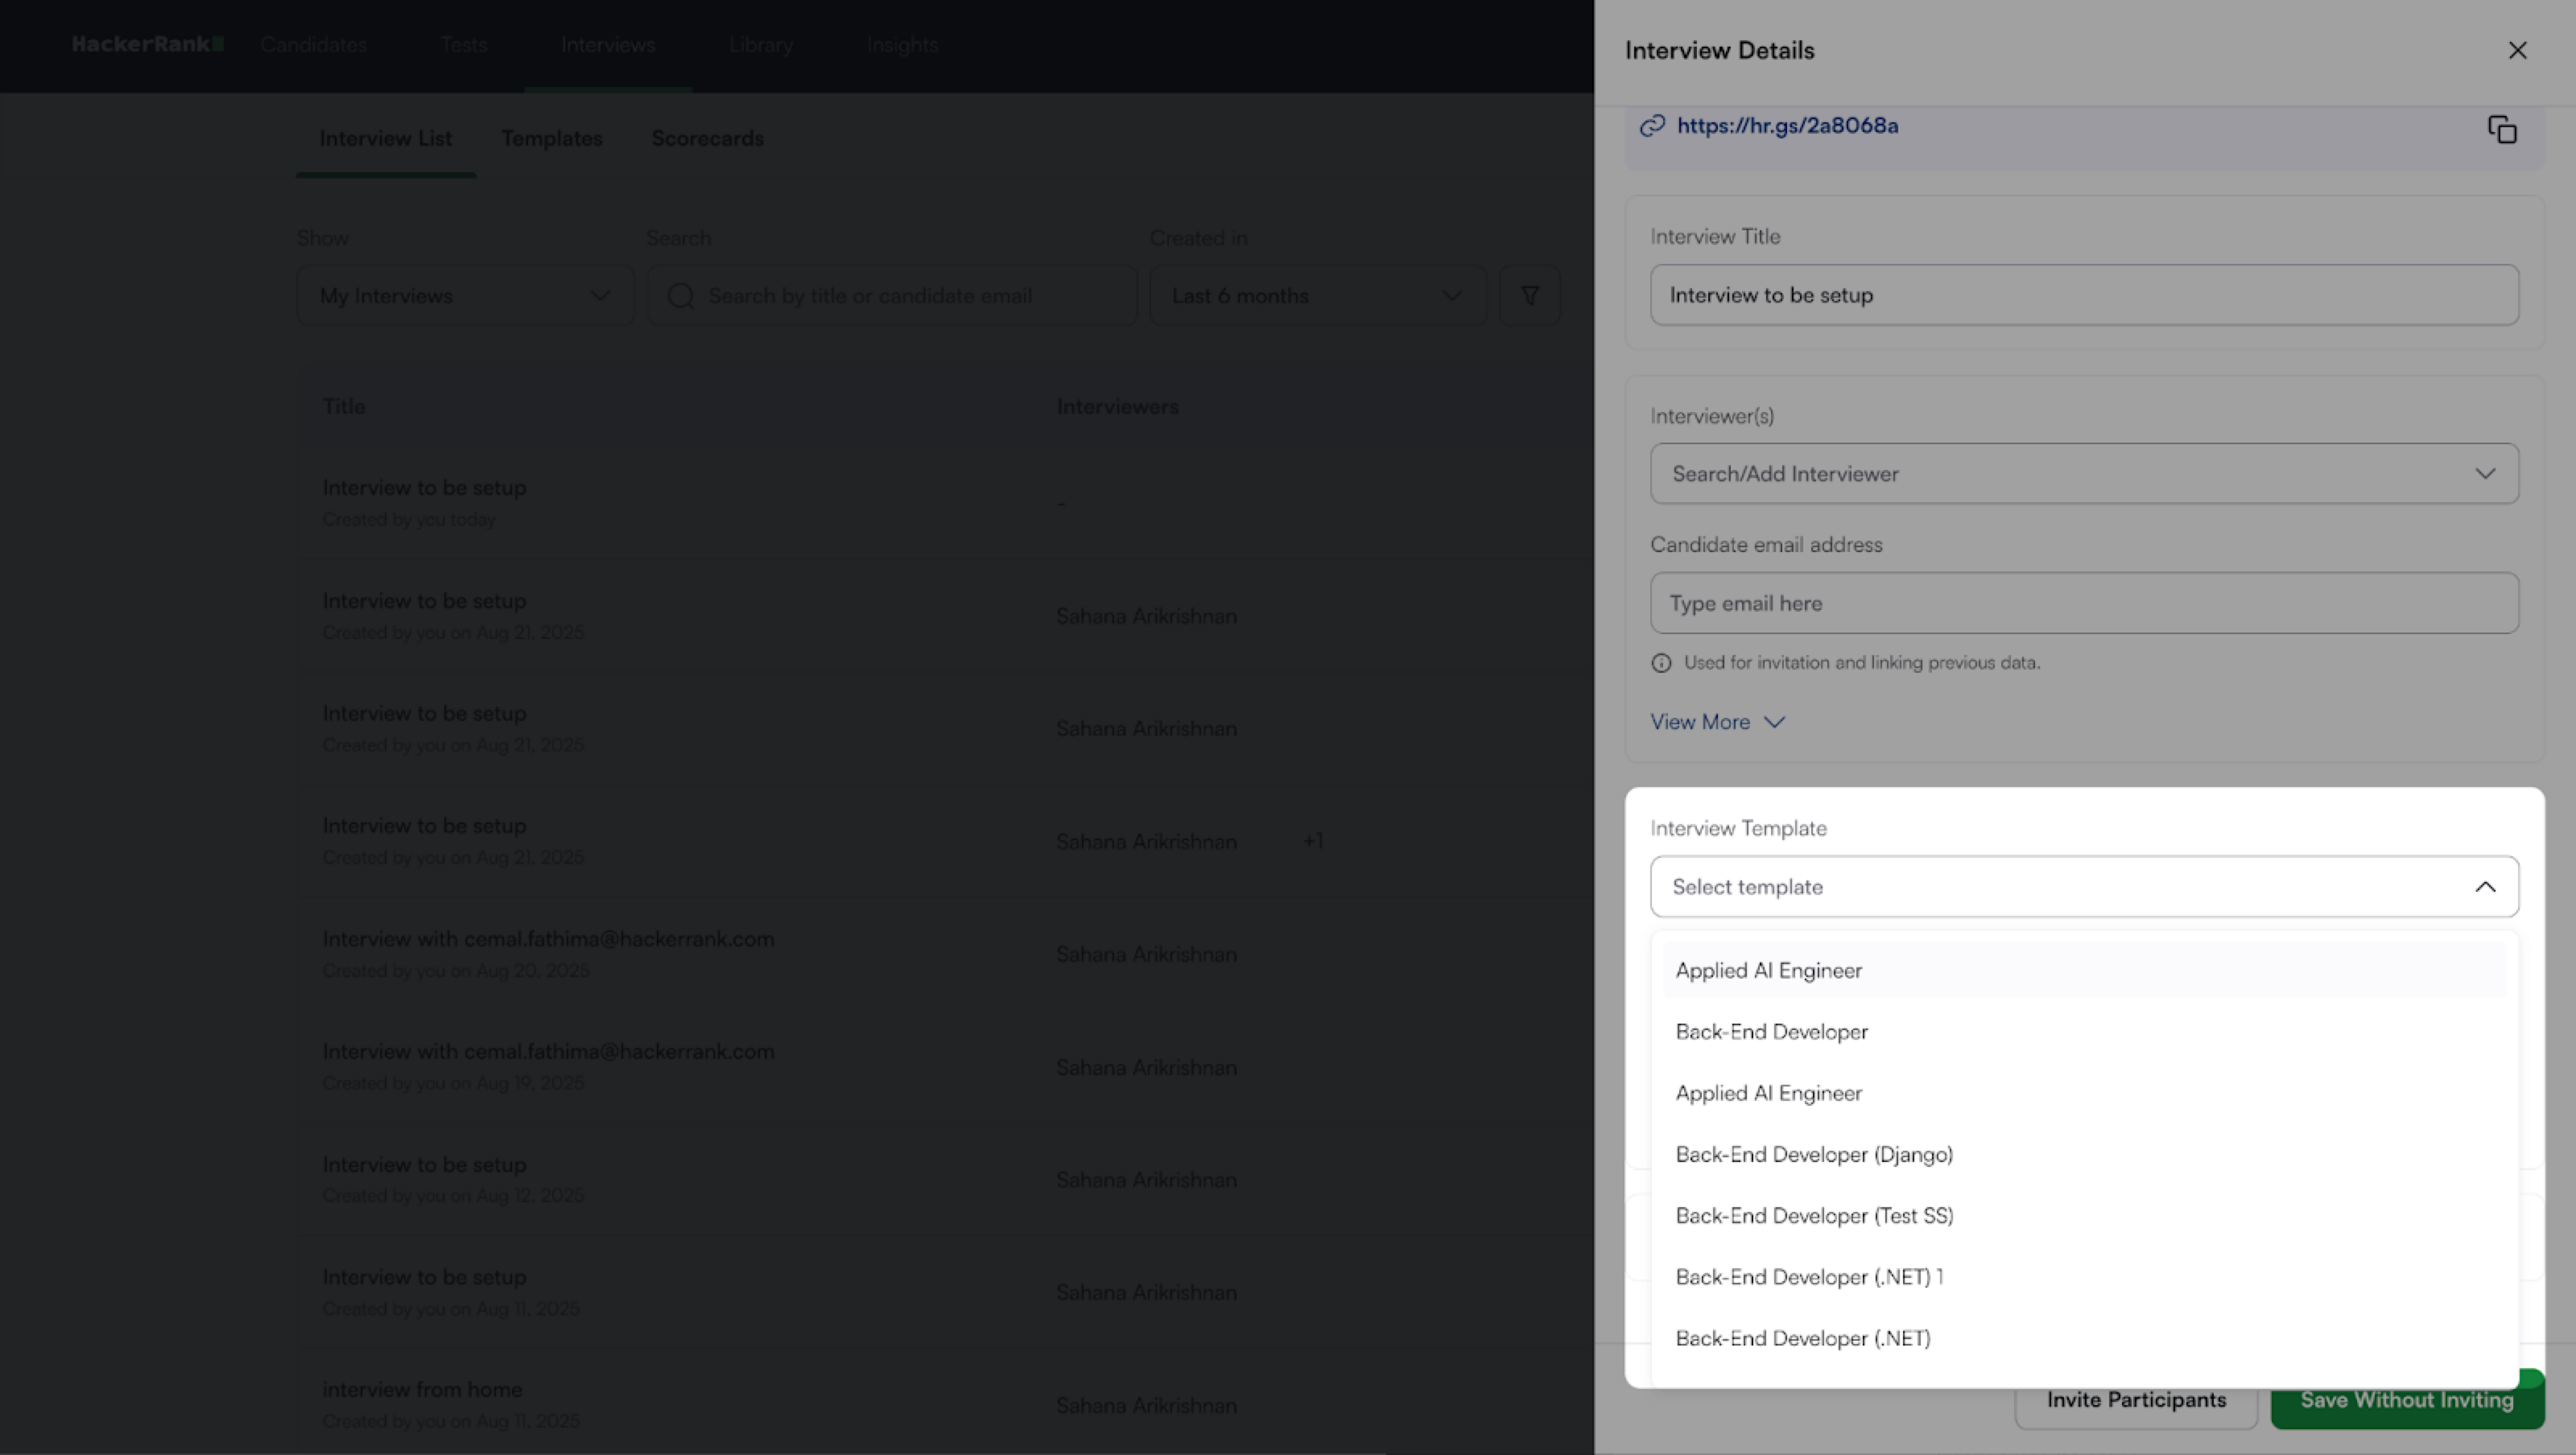Viewport: 2576px width, 1455px height.
Task: Open cemal.fathima interview created Aug 19, 2025
Action: [x=548, y=1052]
